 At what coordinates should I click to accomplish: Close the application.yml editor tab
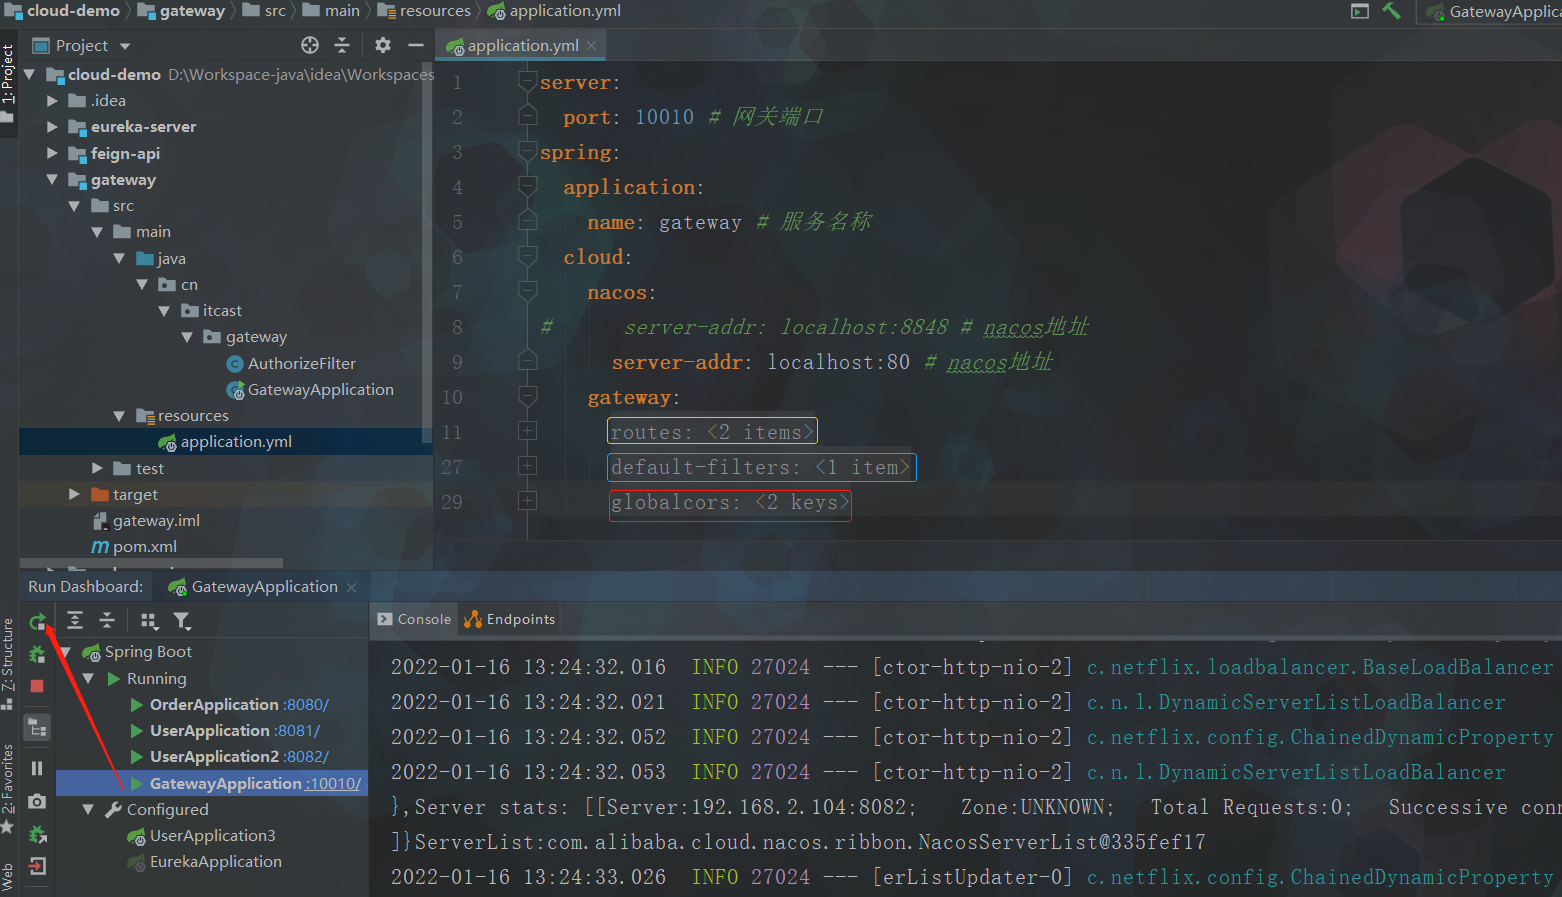tap(592, 46)
